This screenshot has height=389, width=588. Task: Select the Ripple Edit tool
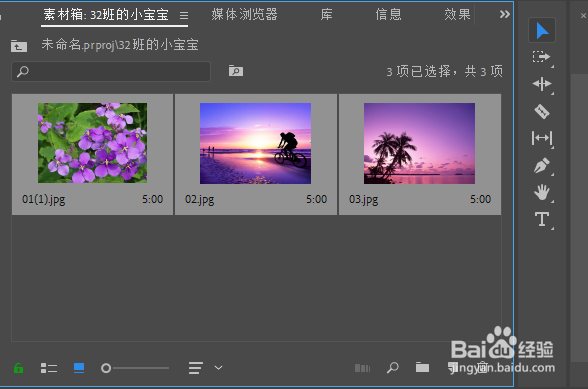click(x=542, y=84)
